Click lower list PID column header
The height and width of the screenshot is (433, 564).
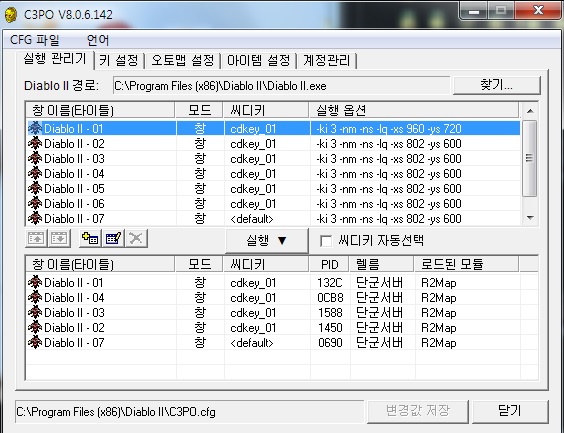pos(329,264)
